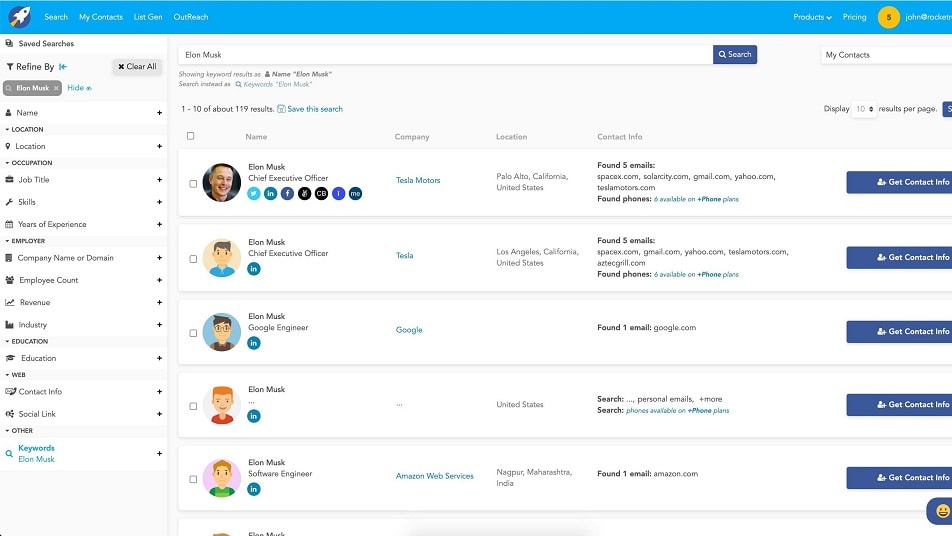Open Crunchbase CB icon for Elon Musk
The height and width of the screenshot is (536, 952).
322,194
